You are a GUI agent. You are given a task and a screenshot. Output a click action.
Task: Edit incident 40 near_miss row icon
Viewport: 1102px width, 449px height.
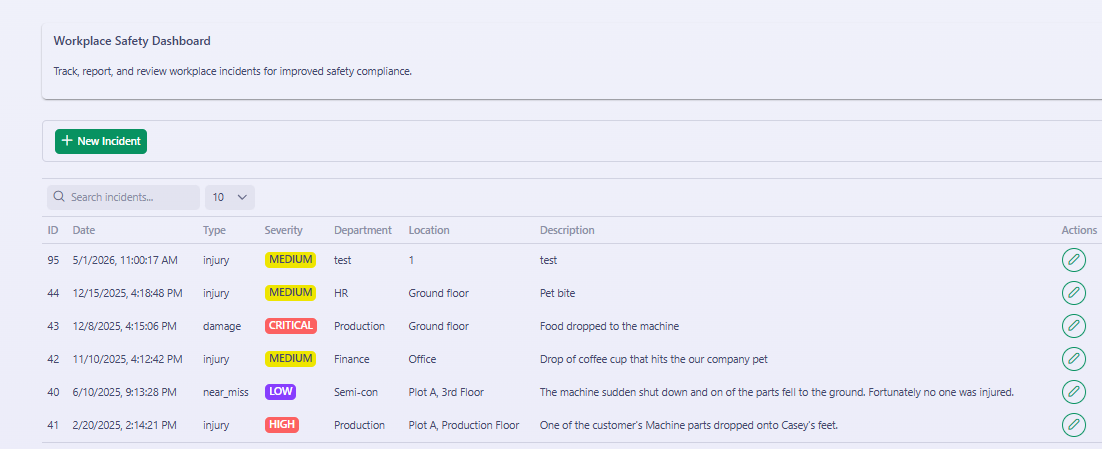click(x=1073, y=391)
